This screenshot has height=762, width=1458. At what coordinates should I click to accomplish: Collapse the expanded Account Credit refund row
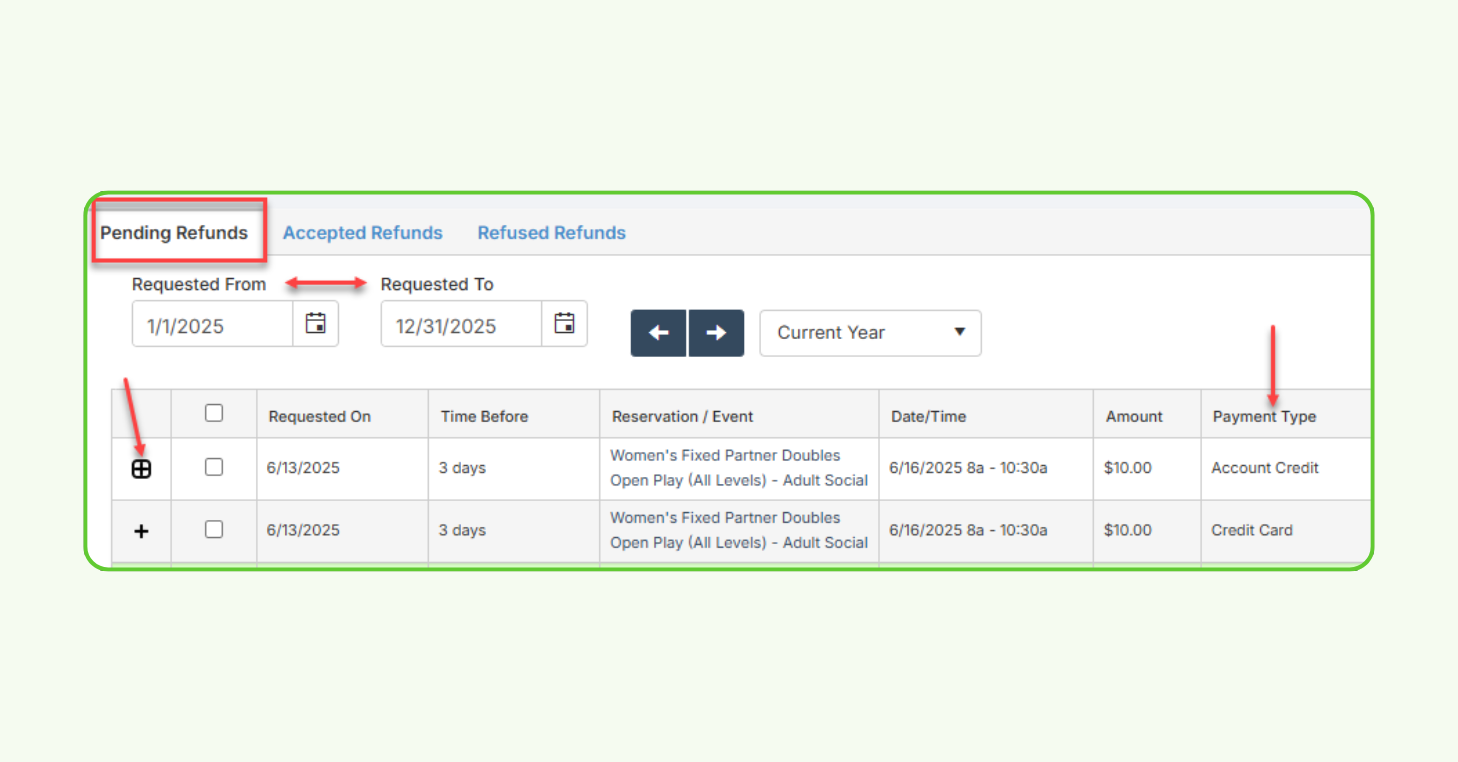[141, 468]
